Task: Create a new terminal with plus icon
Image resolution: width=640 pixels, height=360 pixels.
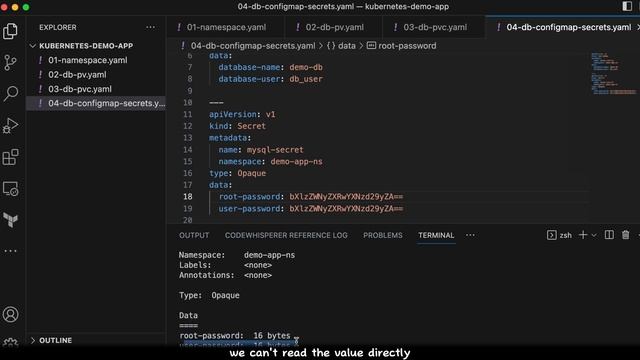Action: (x=583, y=235)
